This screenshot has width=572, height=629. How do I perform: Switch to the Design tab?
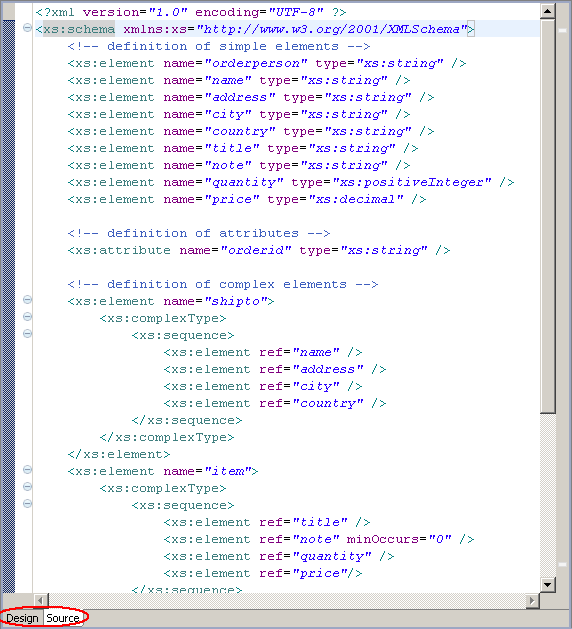coord(22,618)
